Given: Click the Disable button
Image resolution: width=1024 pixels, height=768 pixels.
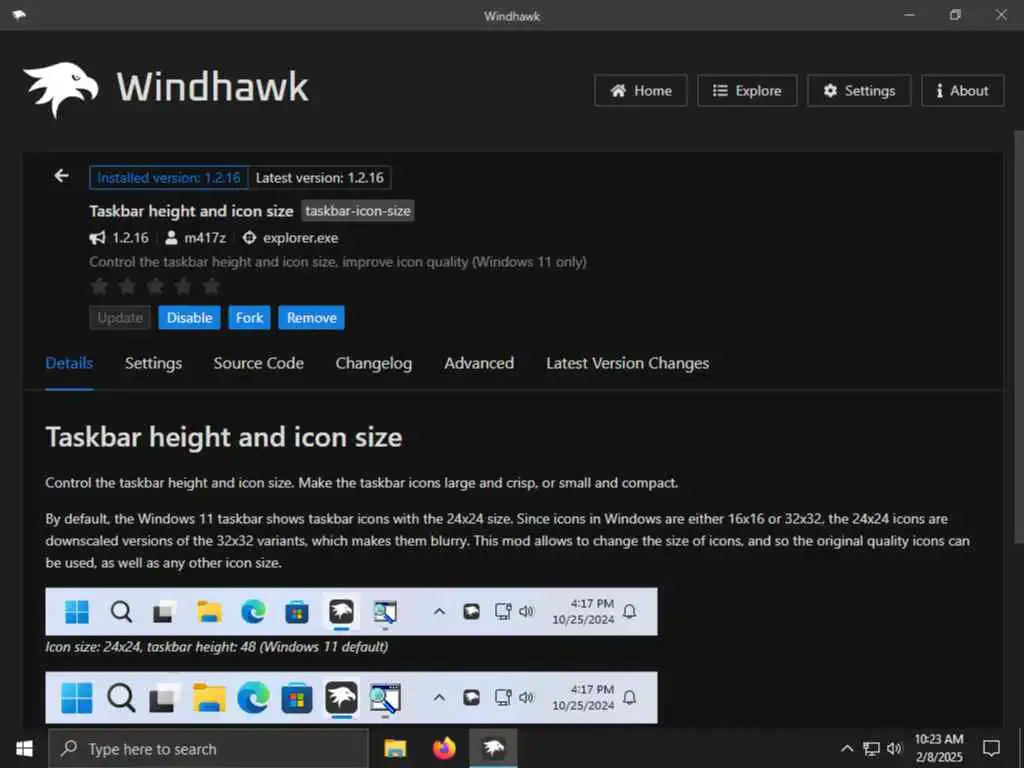Looking at the screenshot, I should point(189,318).
